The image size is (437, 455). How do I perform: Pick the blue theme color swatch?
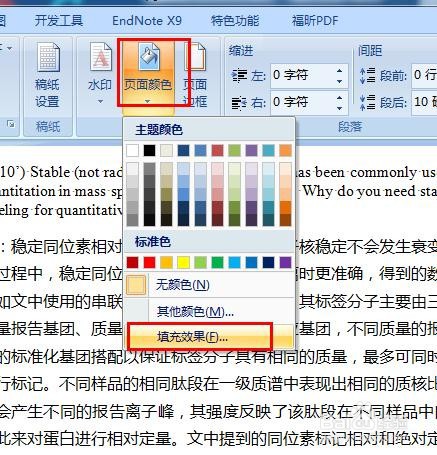(x=201, y=150)
